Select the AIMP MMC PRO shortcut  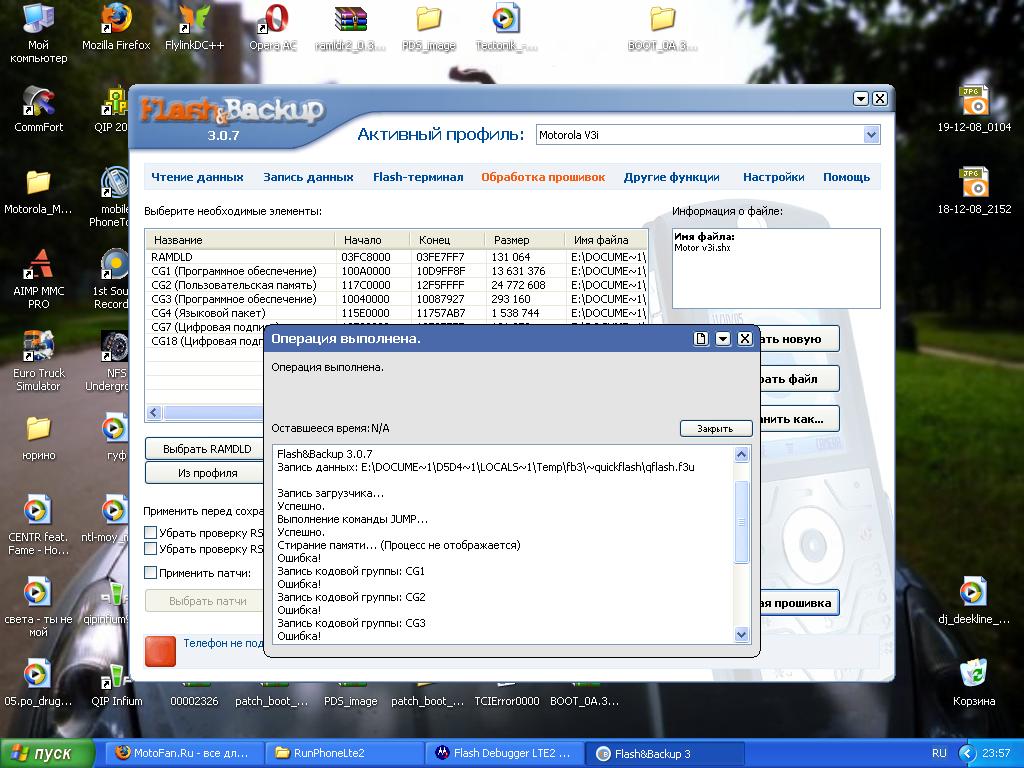click(39, 279)
